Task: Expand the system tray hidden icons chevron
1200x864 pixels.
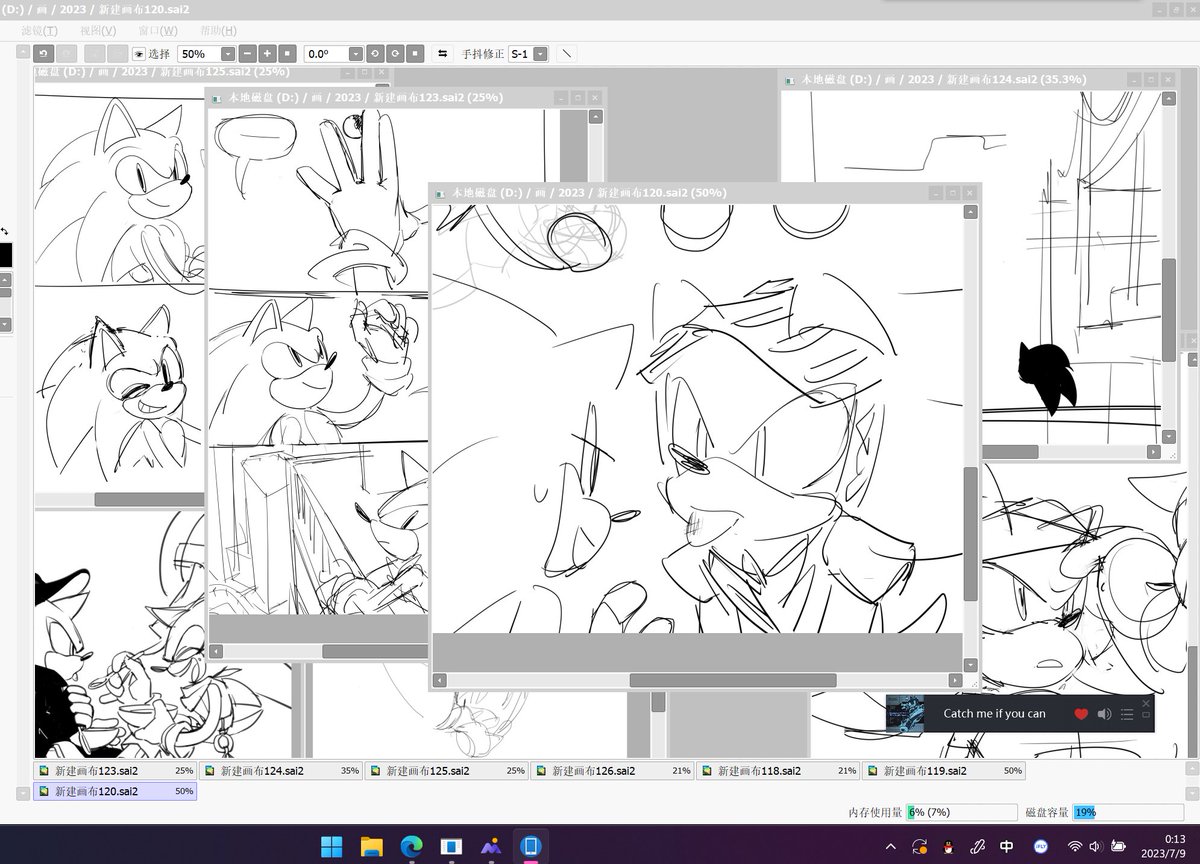Action: pos(891,846)
